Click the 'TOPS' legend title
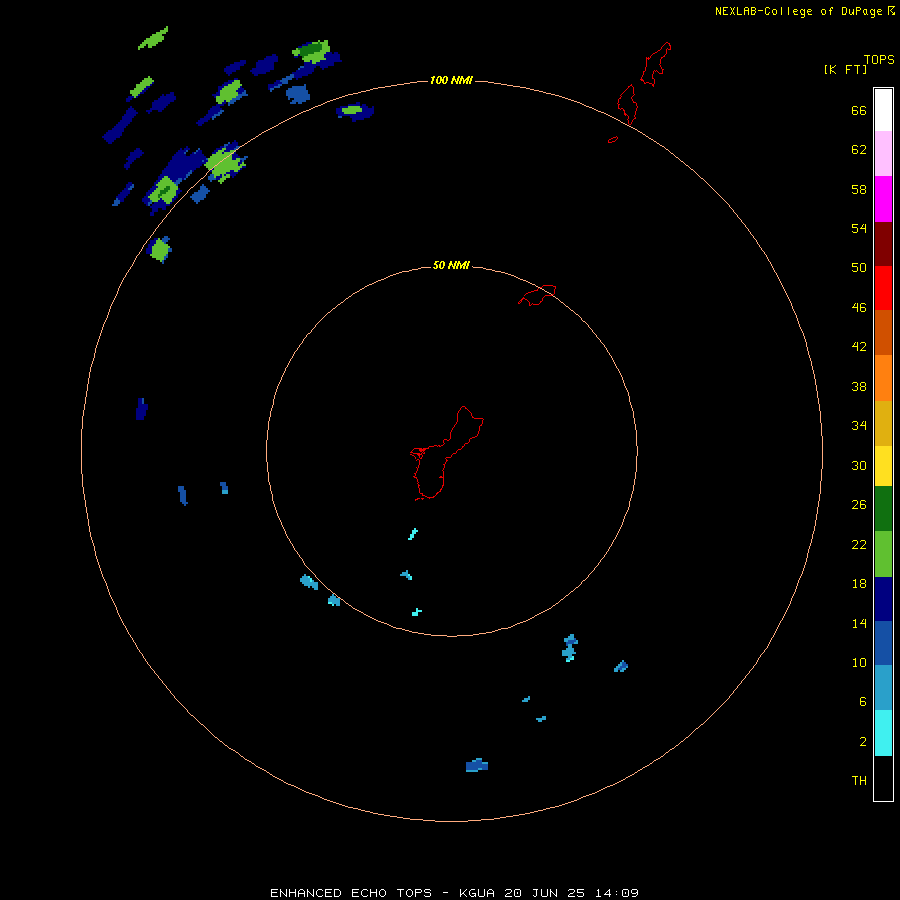900x900 pixels. (879, 59)
